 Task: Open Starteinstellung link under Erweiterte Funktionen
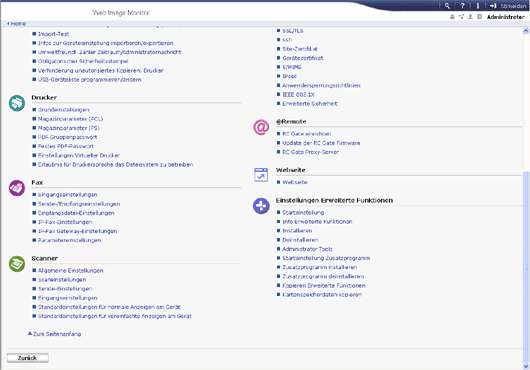pos(303,213)
